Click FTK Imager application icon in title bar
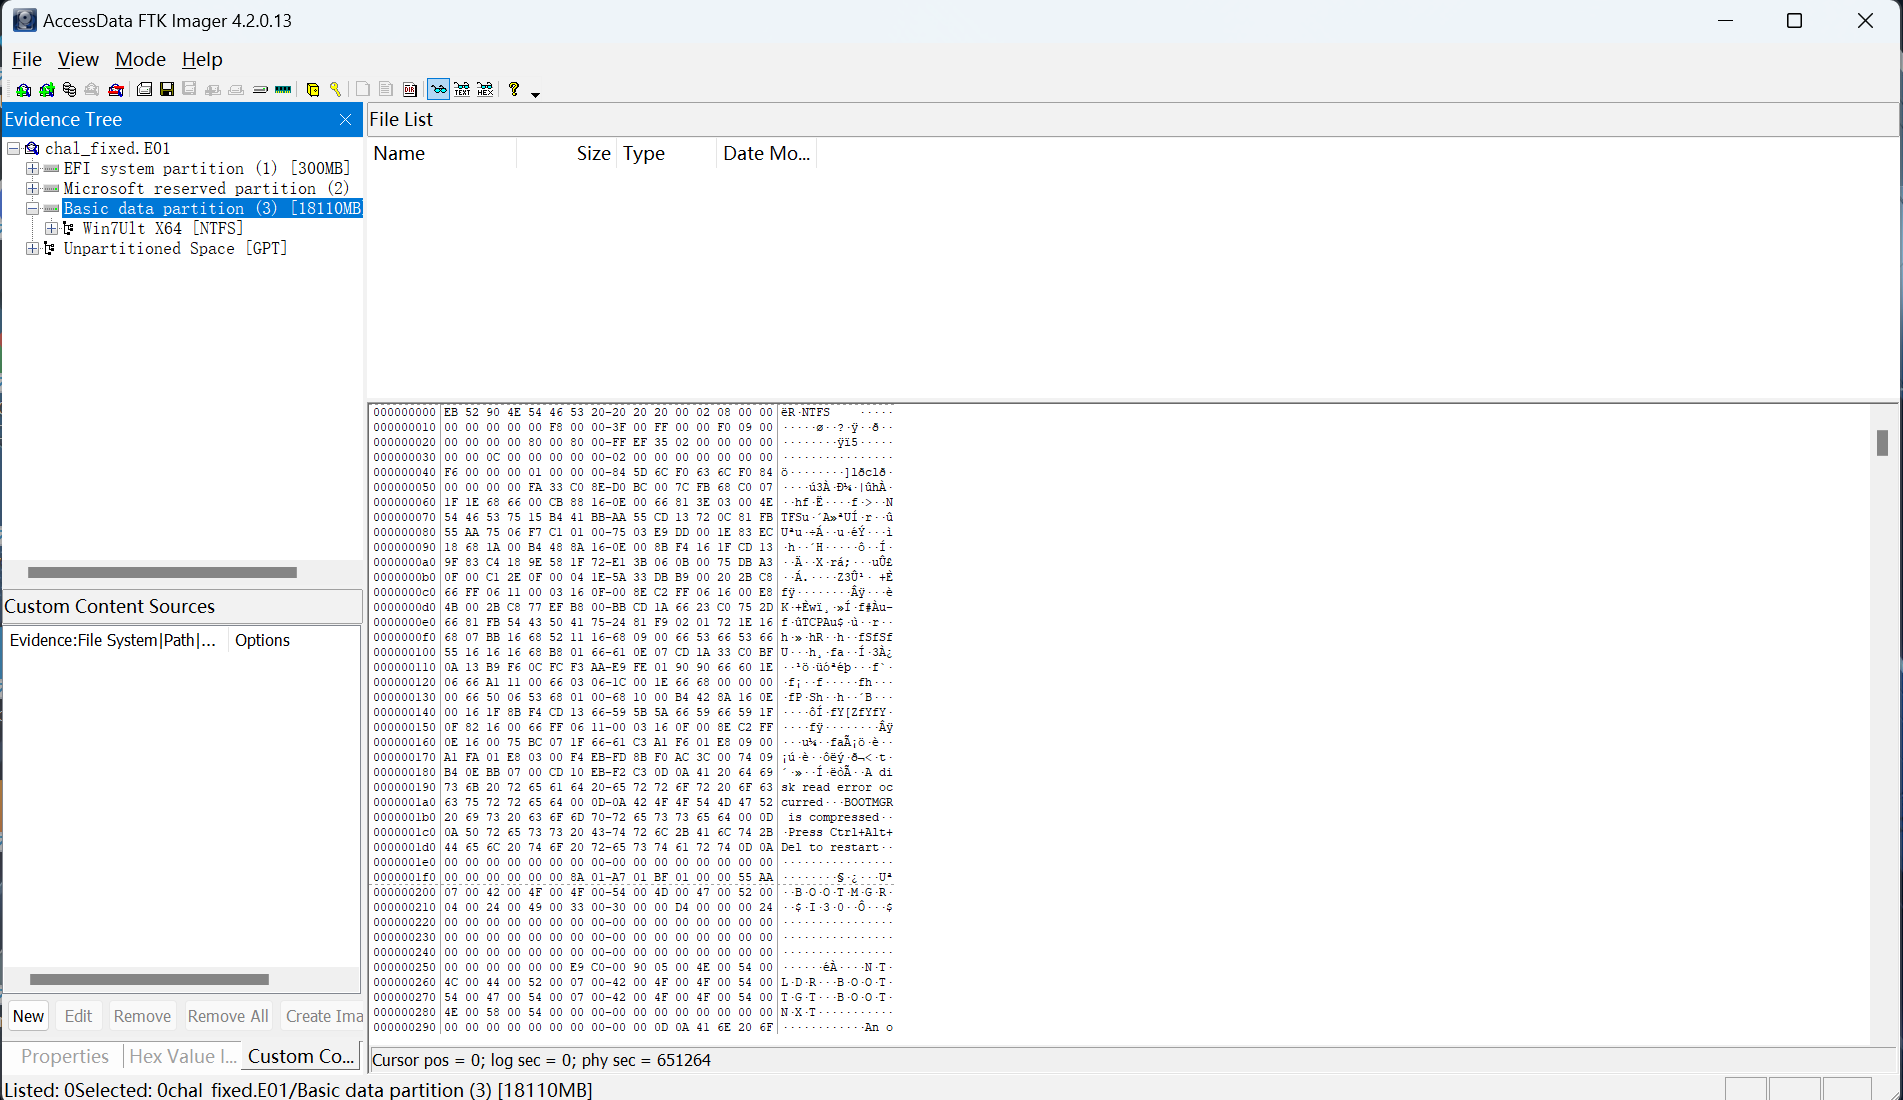Screen dimensions: 1903x1100 click(x=24, y=20)
